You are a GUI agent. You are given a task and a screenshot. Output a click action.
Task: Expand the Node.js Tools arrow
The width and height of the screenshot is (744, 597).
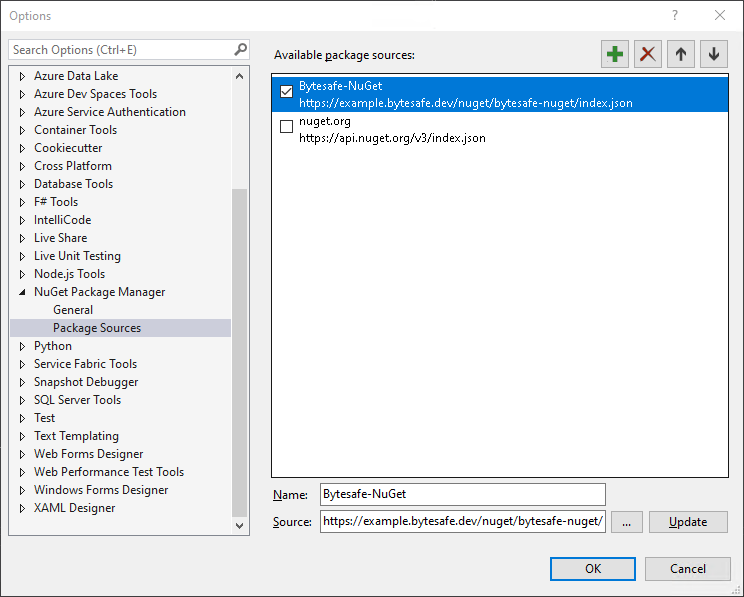pyautogui.click(x=22, y=274)
